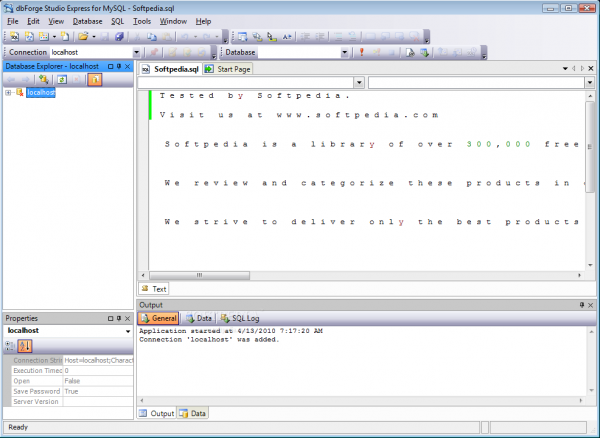Click the new connection icon in Database Explorer
600x438 pixels.
pos(44,79)
